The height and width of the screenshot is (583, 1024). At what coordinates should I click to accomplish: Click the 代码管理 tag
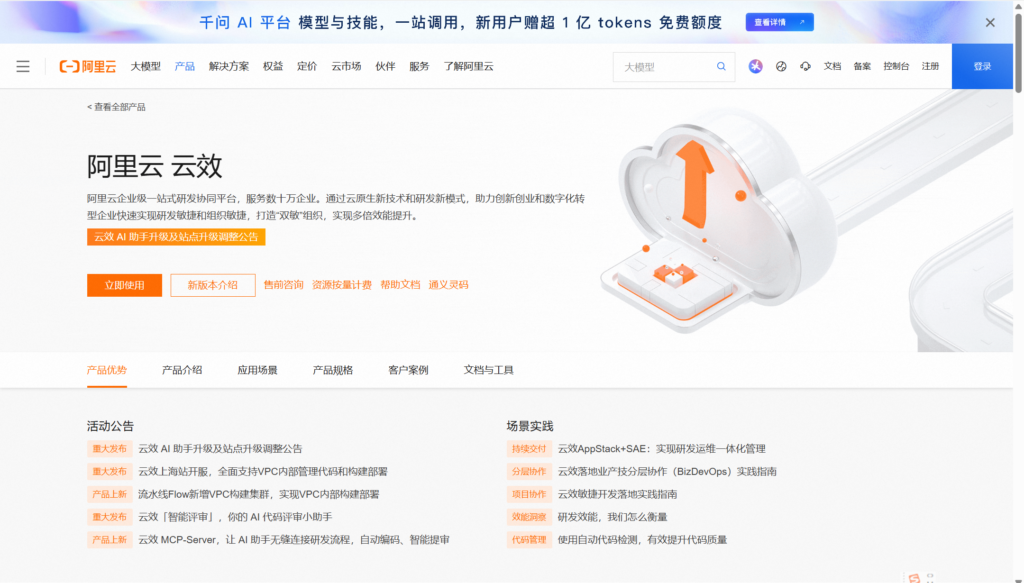click(x=529, y=540)
